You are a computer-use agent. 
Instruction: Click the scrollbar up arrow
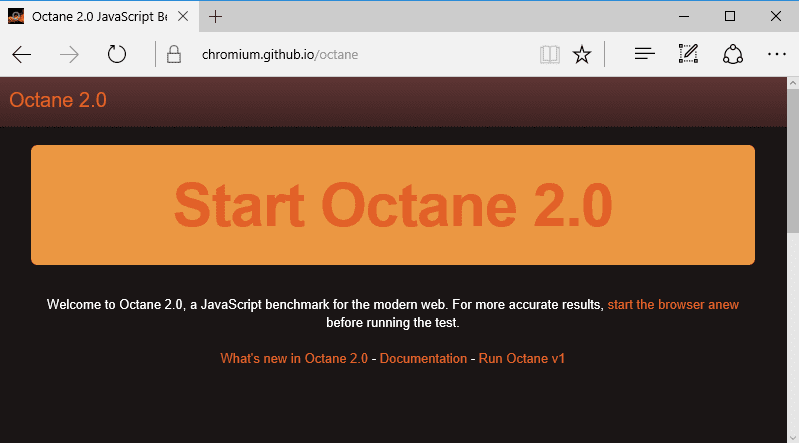[793, 83]
